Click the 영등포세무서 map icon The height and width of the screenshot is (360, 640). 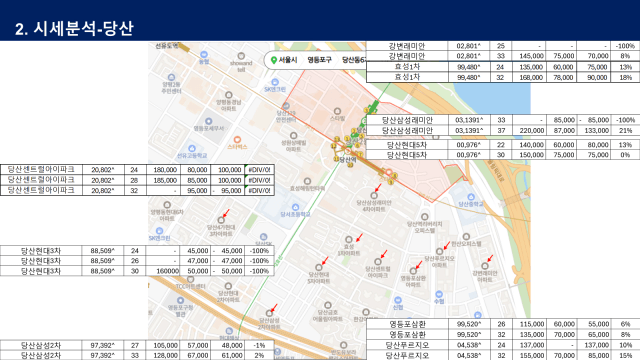209,121
